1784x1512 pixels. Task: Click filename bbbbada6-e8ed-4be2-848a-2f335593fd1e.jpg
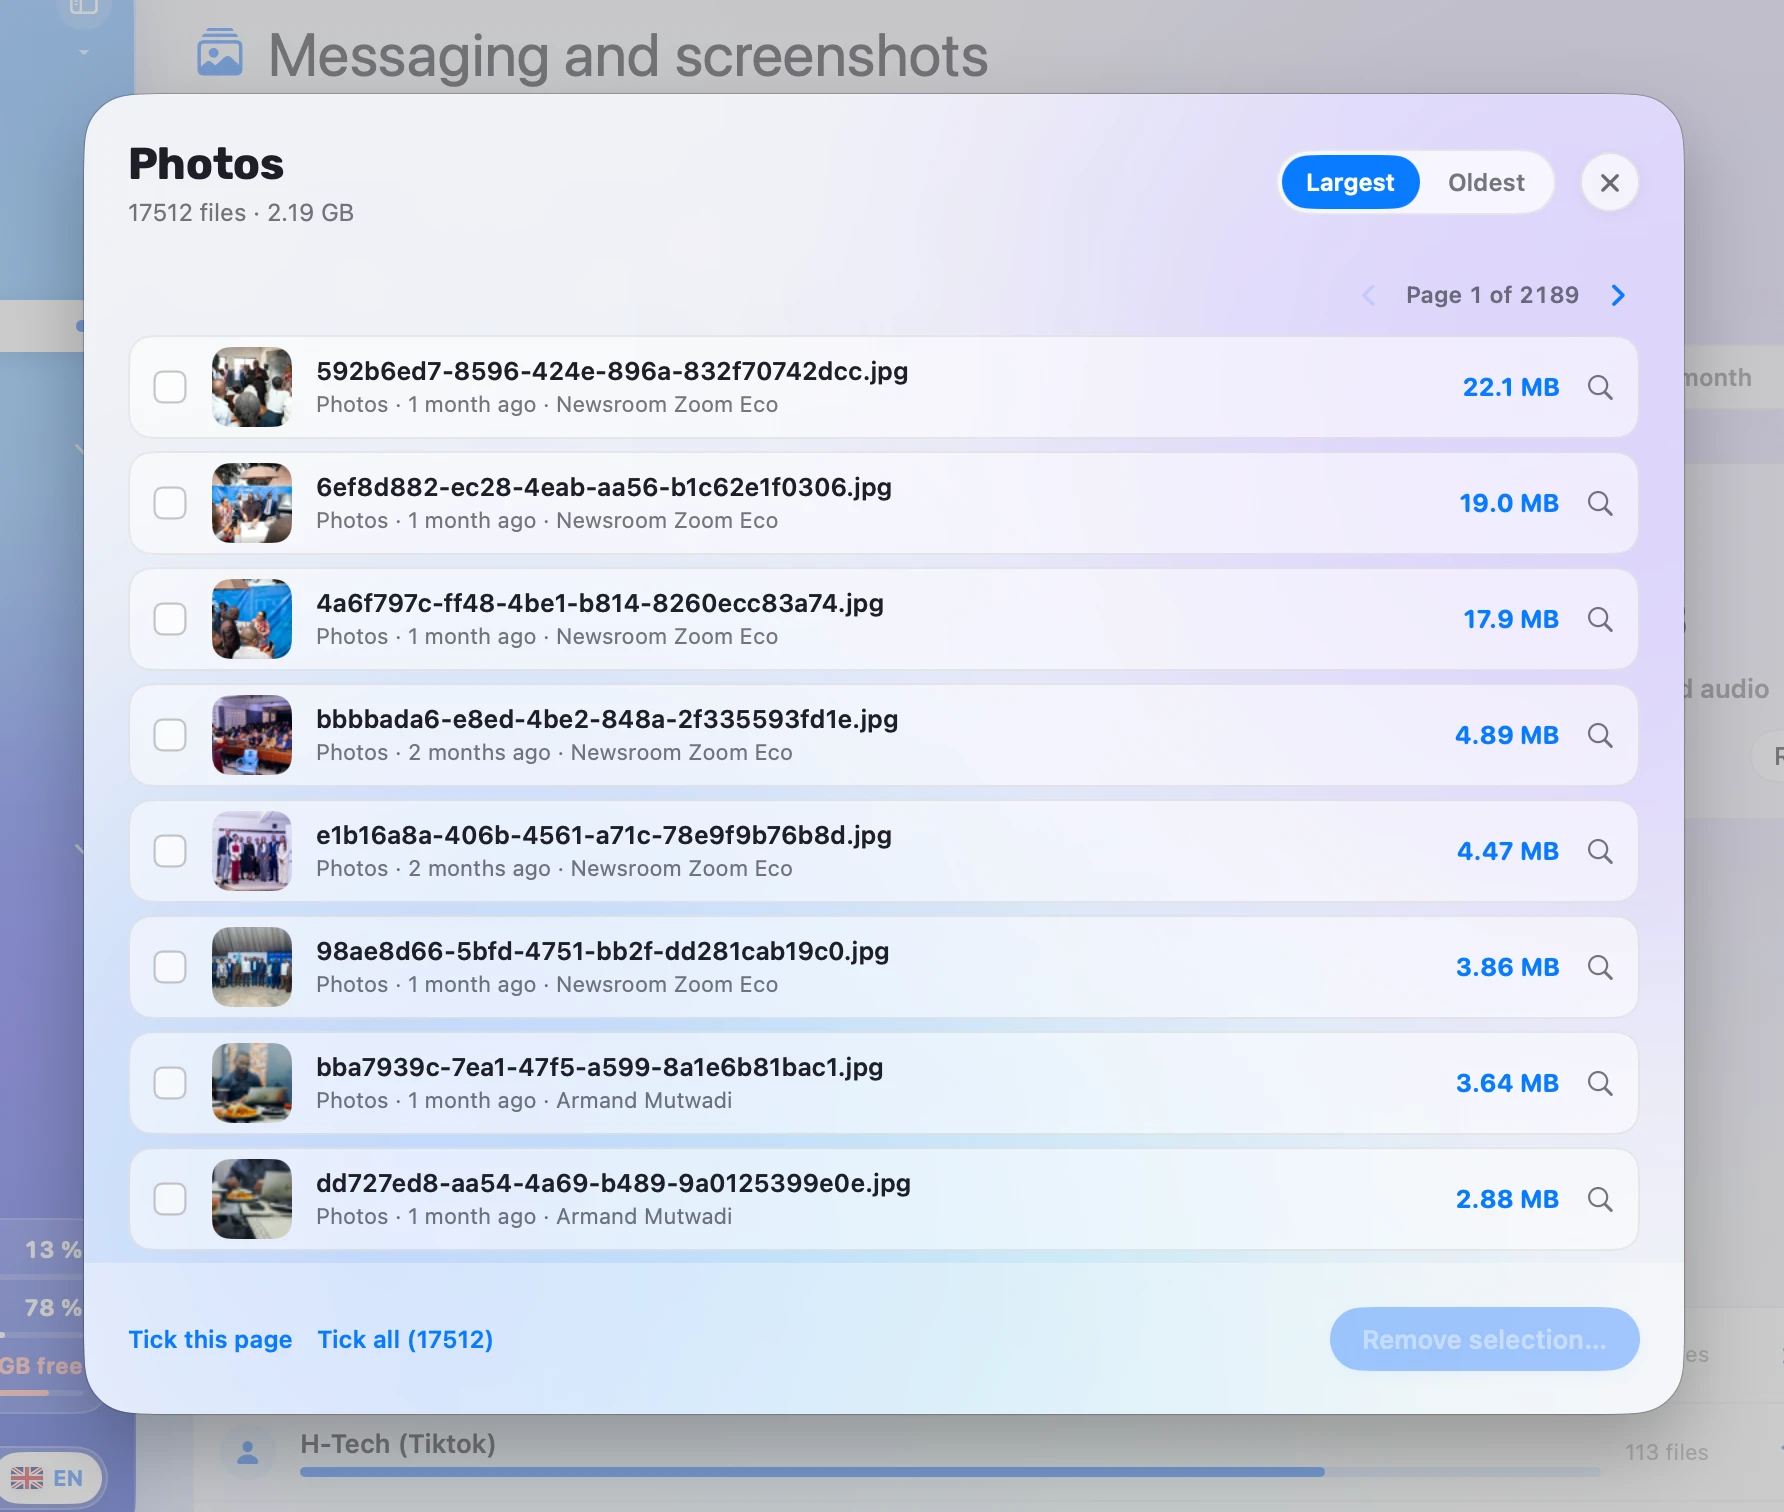[x=607, y=719]
